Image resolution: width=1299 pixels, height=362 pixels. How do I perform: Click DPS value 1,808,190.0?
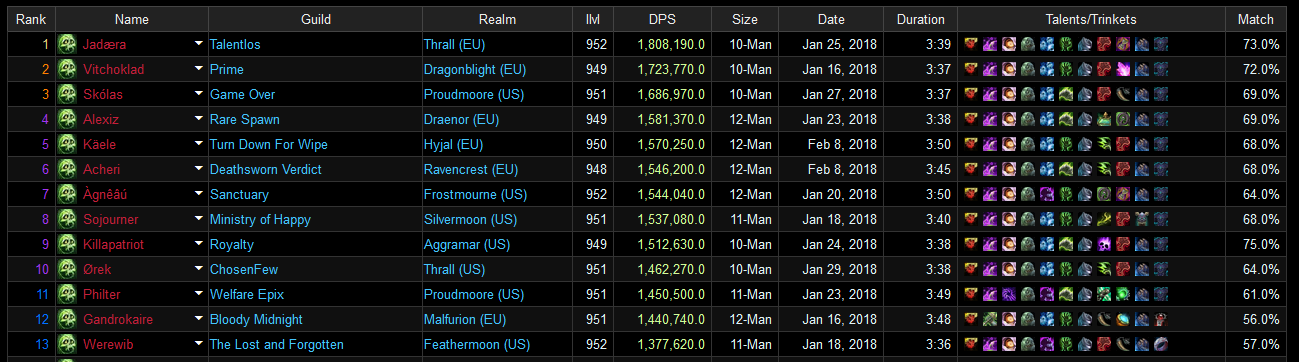[x=671, y=44]
